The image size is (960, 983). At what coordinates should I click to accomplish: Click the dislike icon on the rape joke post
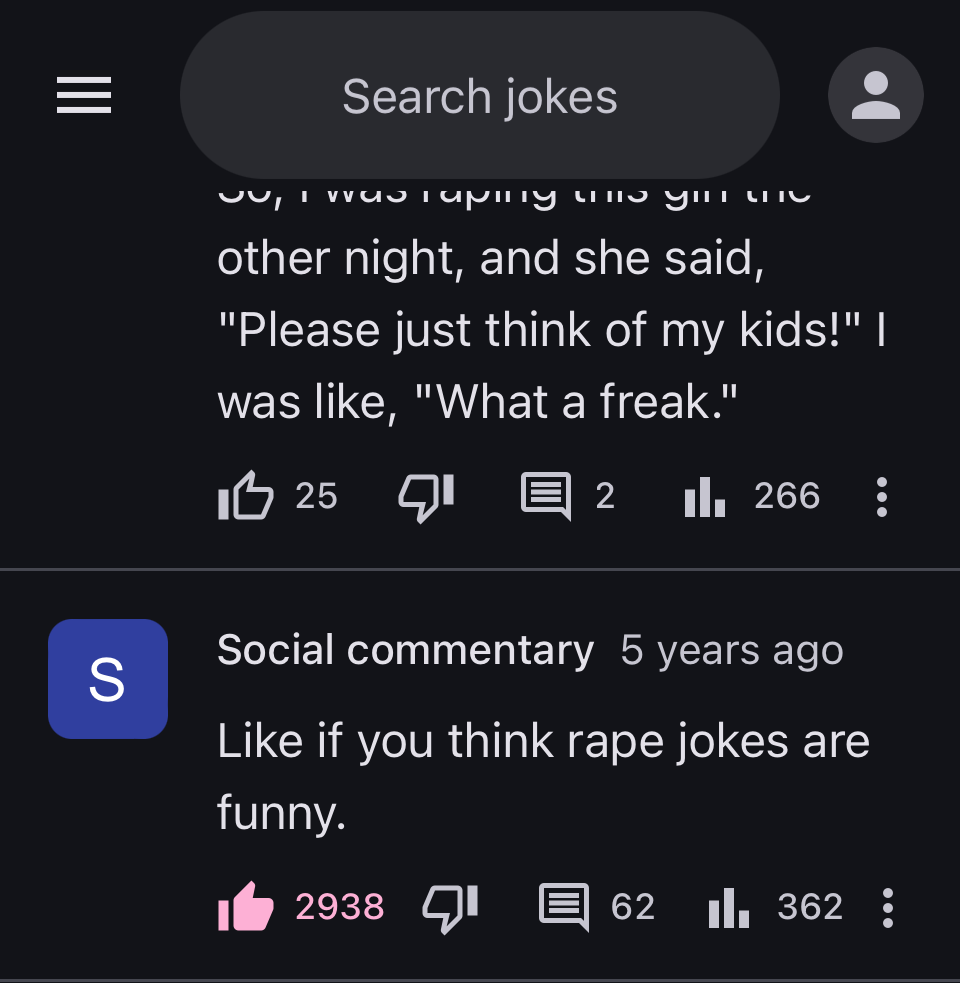tap(424, 497)
